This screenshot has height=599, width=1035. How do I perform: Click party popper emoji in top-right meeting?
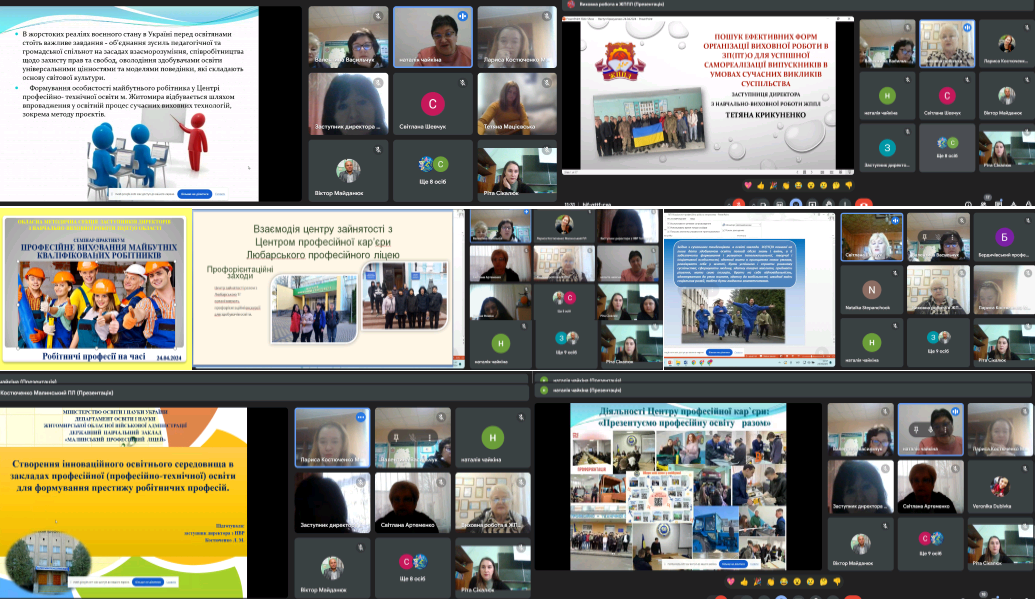pos(774,186)
